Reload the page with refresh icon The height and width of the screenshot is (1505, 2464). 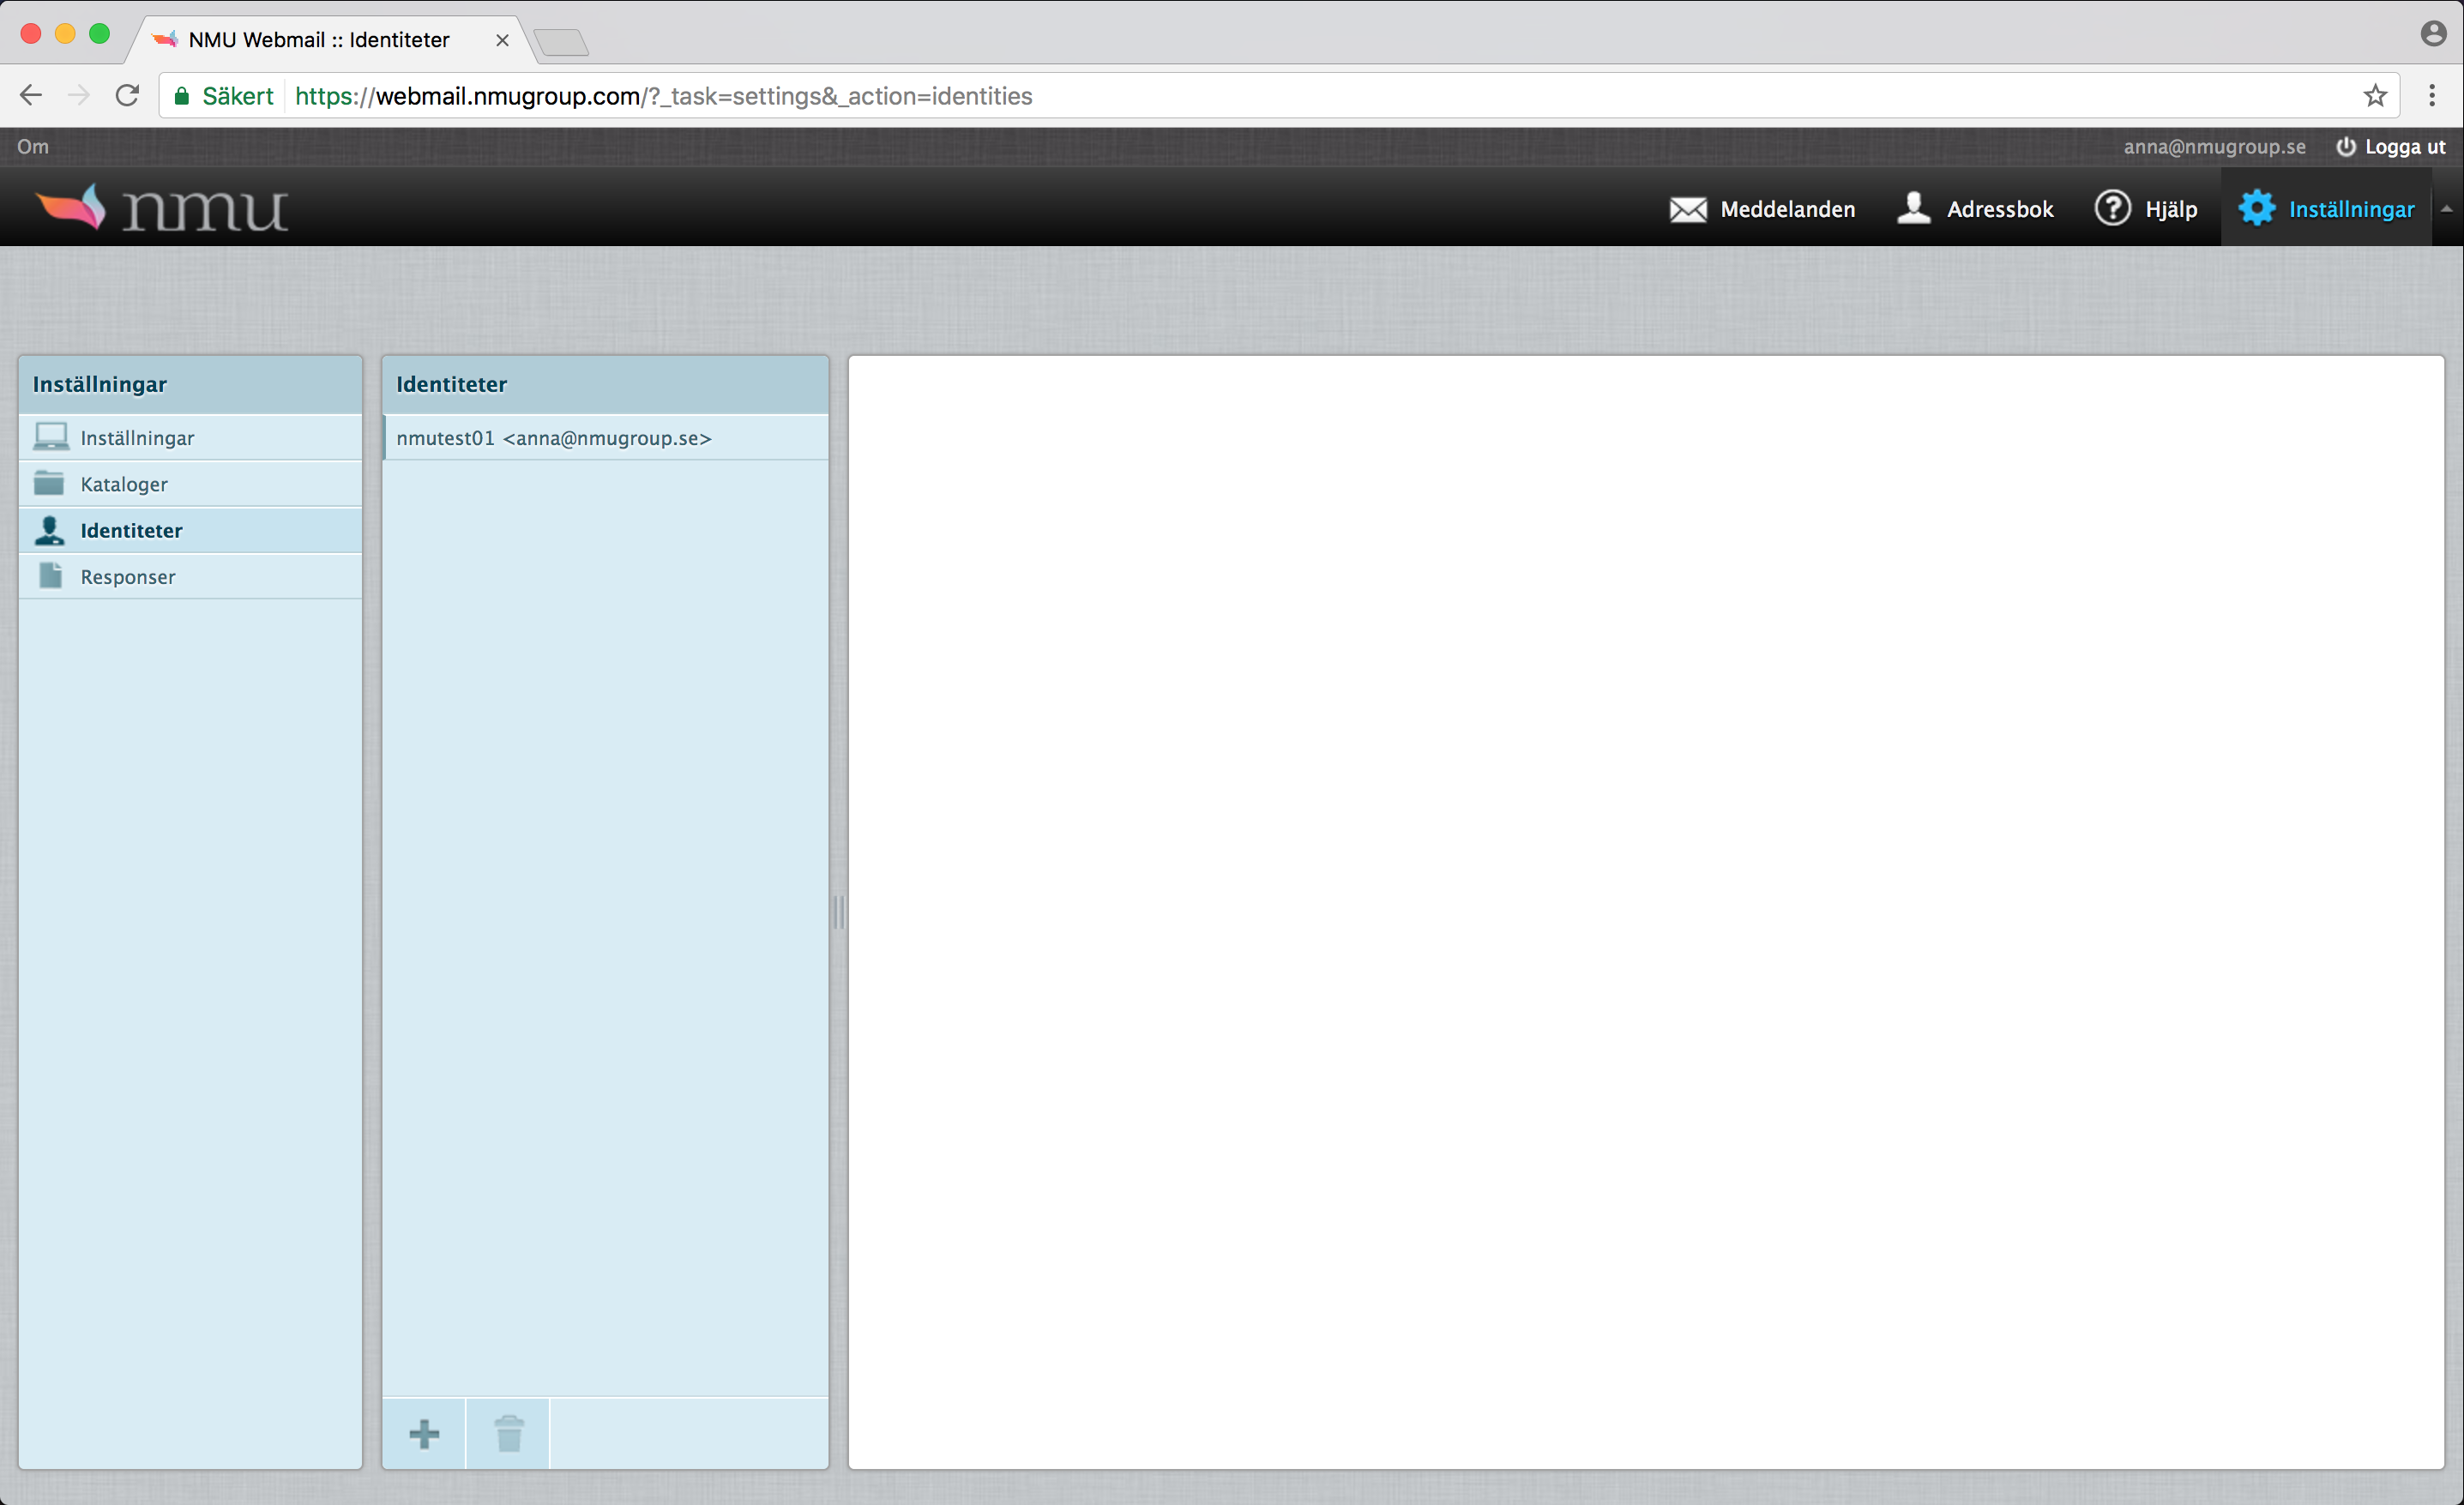pyautogui.click(x=128, y=96)
